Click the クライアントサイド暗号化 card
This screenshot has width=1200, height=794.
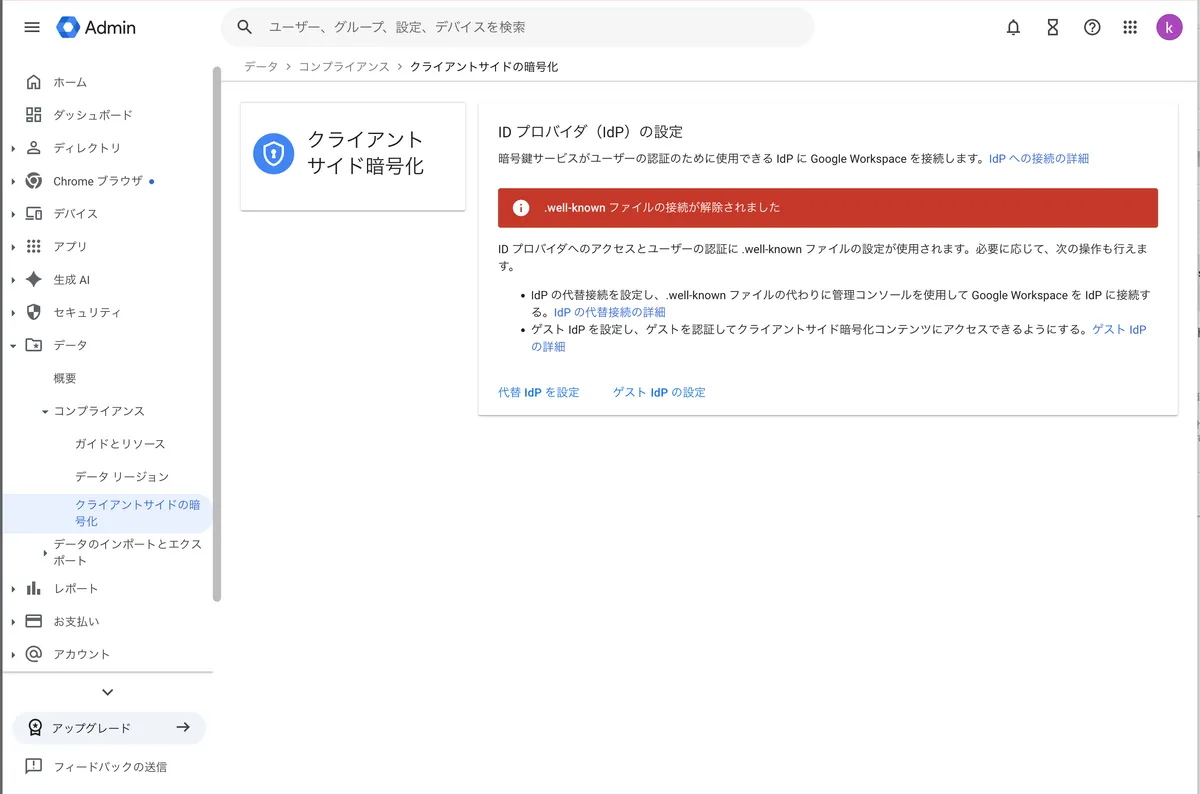click(353, 156)
